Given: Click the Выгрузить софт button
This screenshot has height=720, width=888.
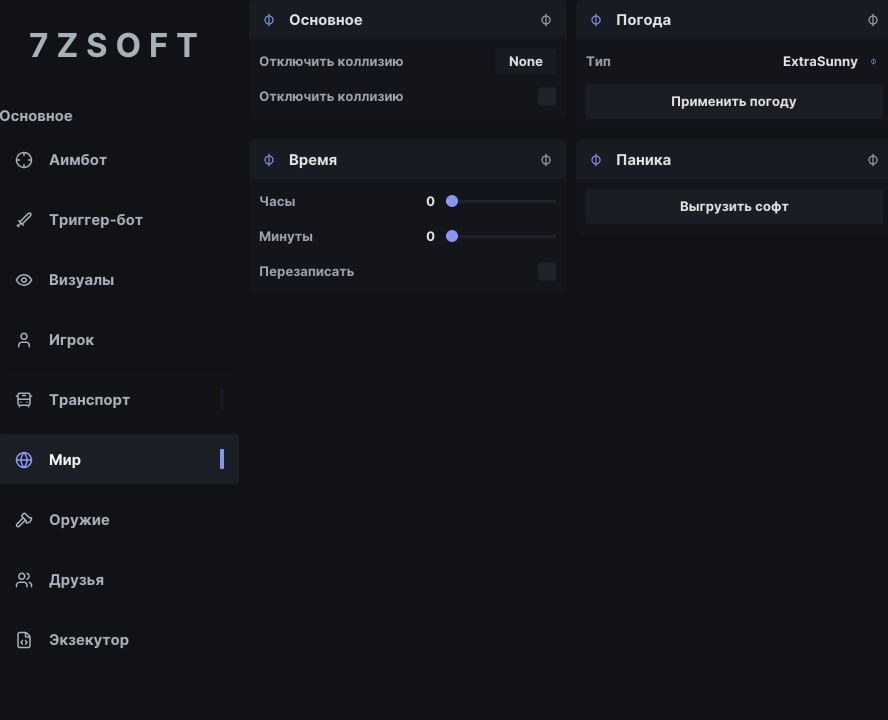Looking at the screenshot, I should [x=734, y=207].
